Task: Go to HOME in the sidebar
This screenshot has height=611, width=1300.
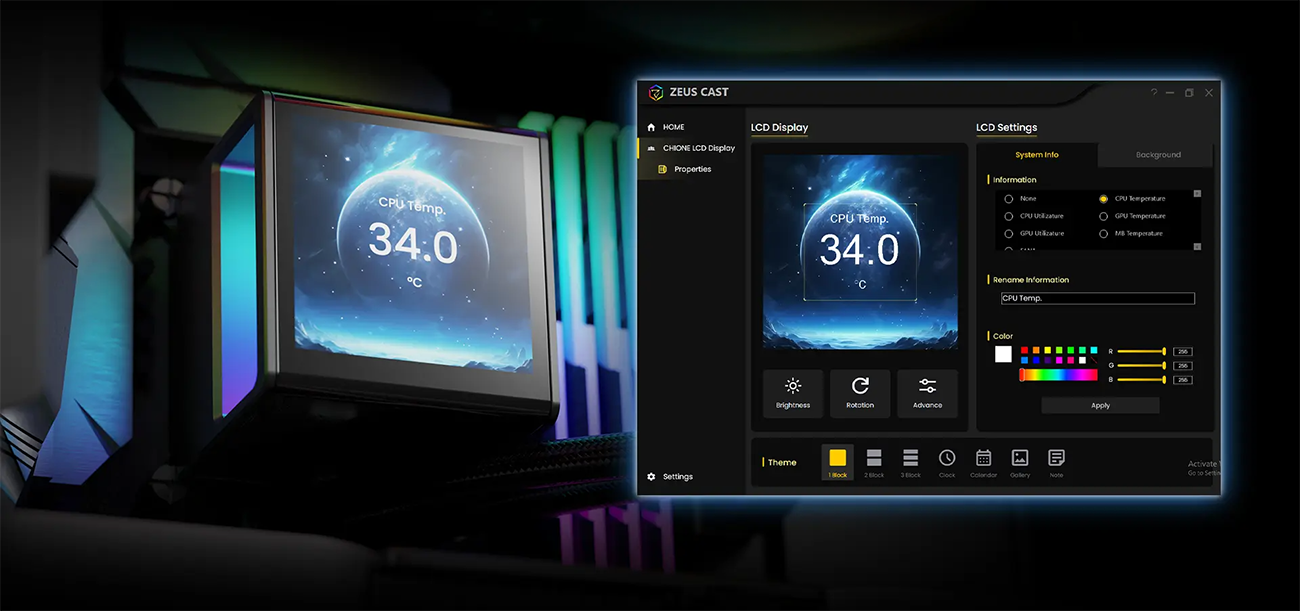Action: [674, 127]
